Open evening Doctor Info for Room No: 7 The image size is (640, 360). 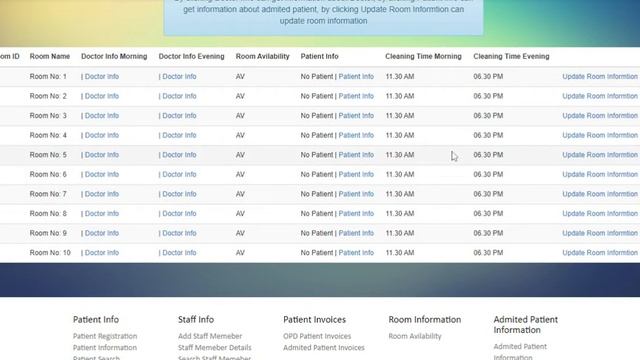(x=179, y=194)
